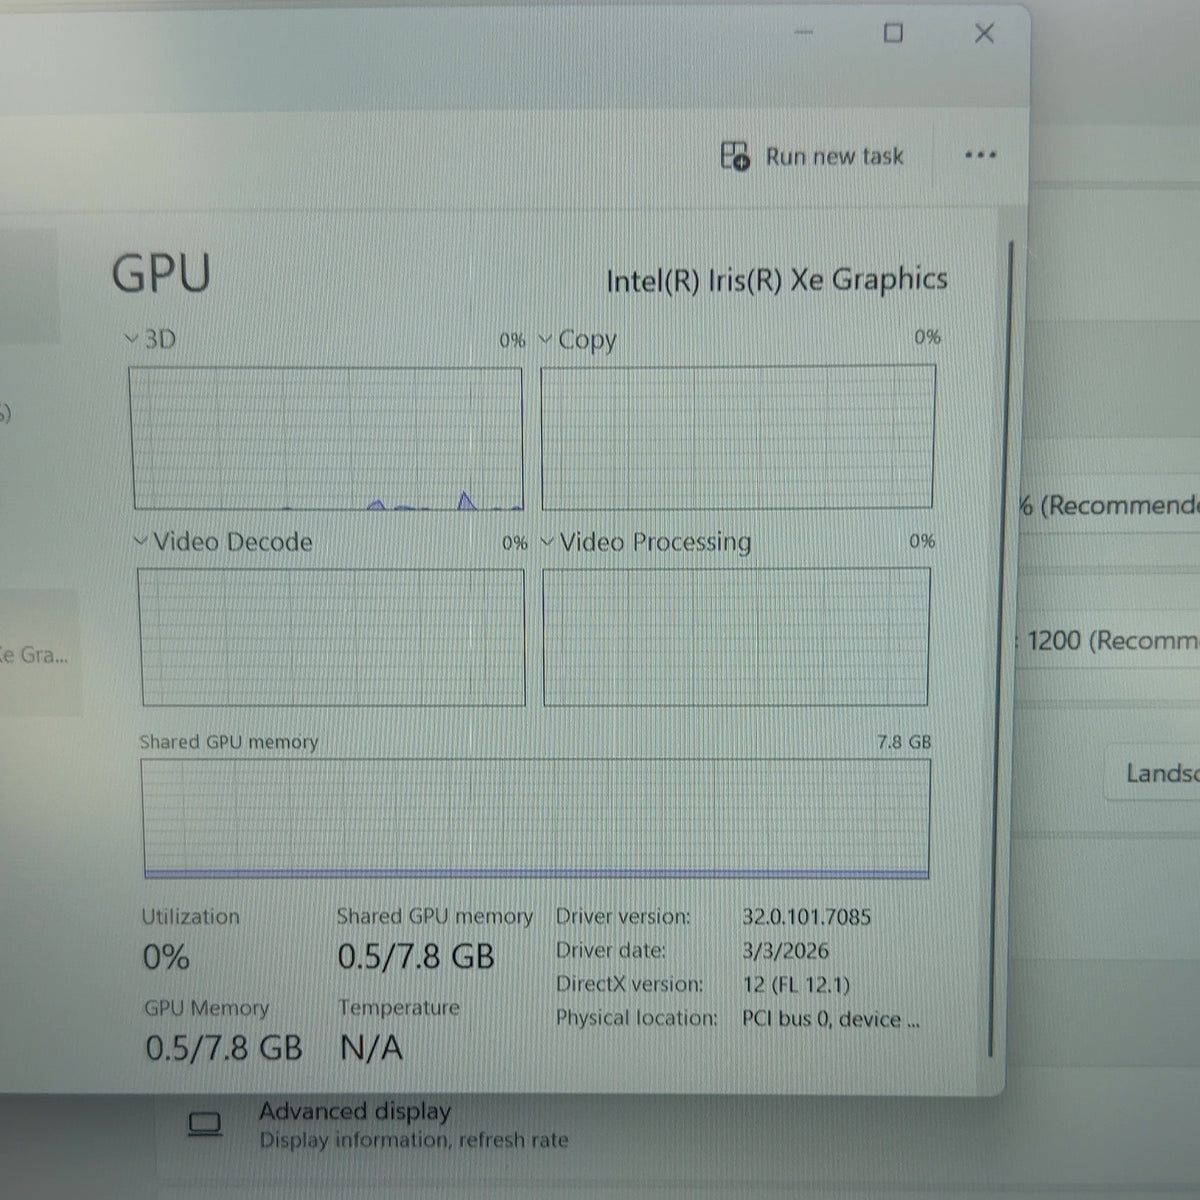
Task: Click the Video Decode utilization graph
Action: [331, 637]
